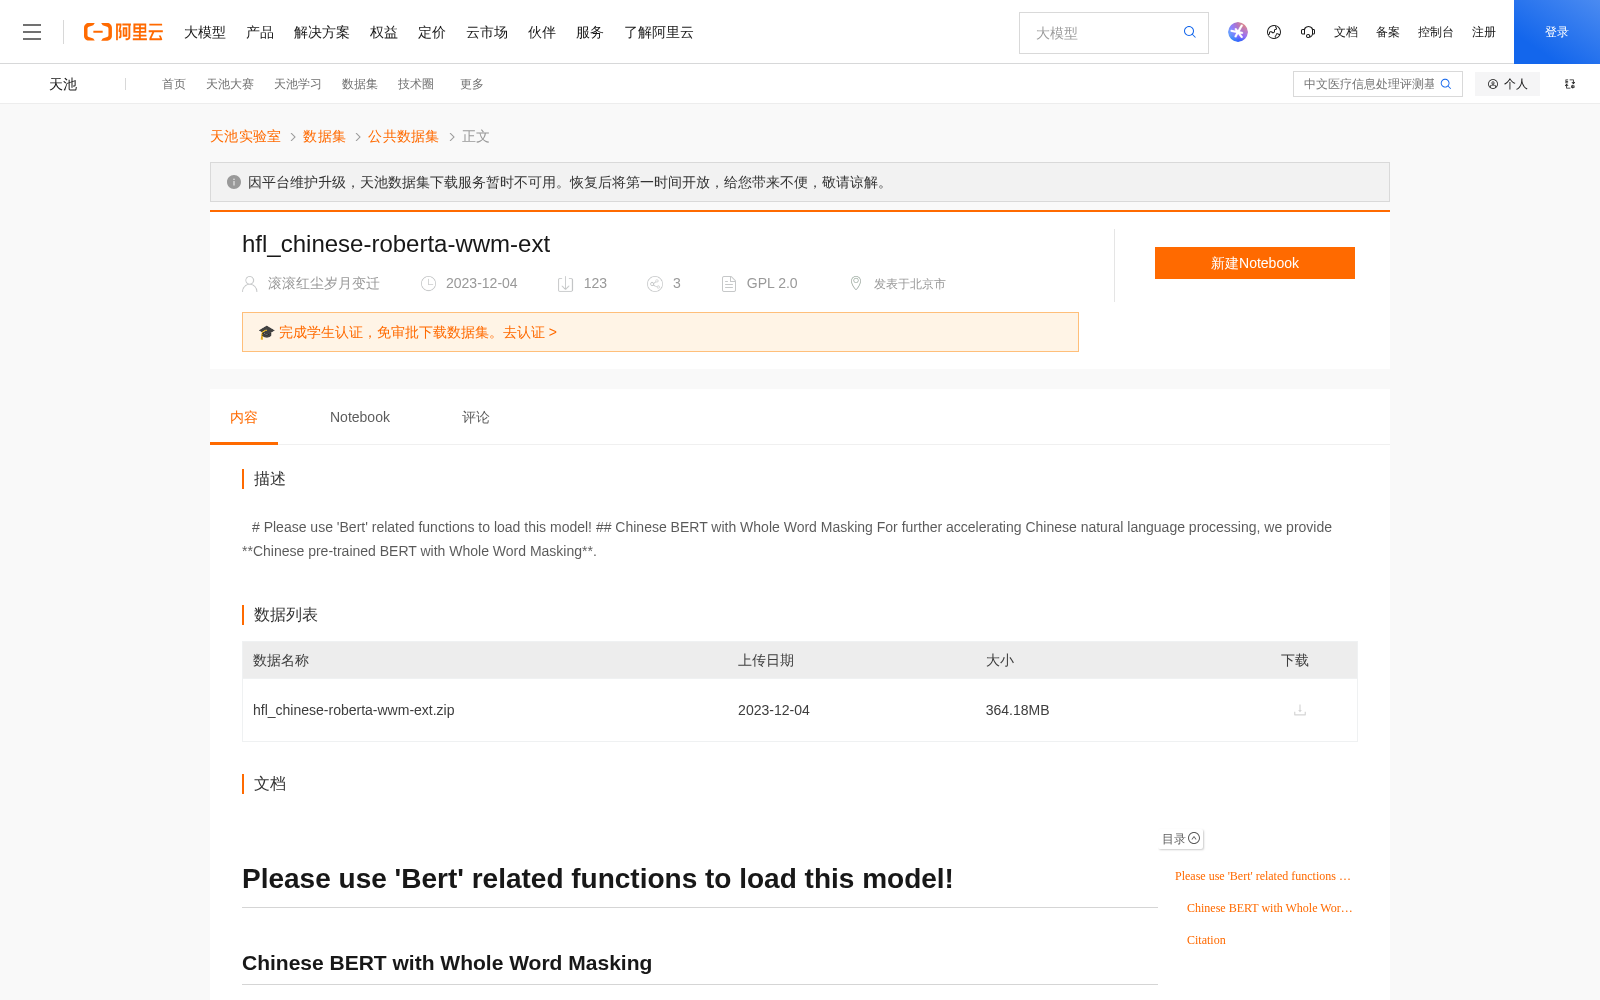Viewport: 1600px width, 1000px height.
Task: Click the customer service headset icon
Action: point(1308,32)
